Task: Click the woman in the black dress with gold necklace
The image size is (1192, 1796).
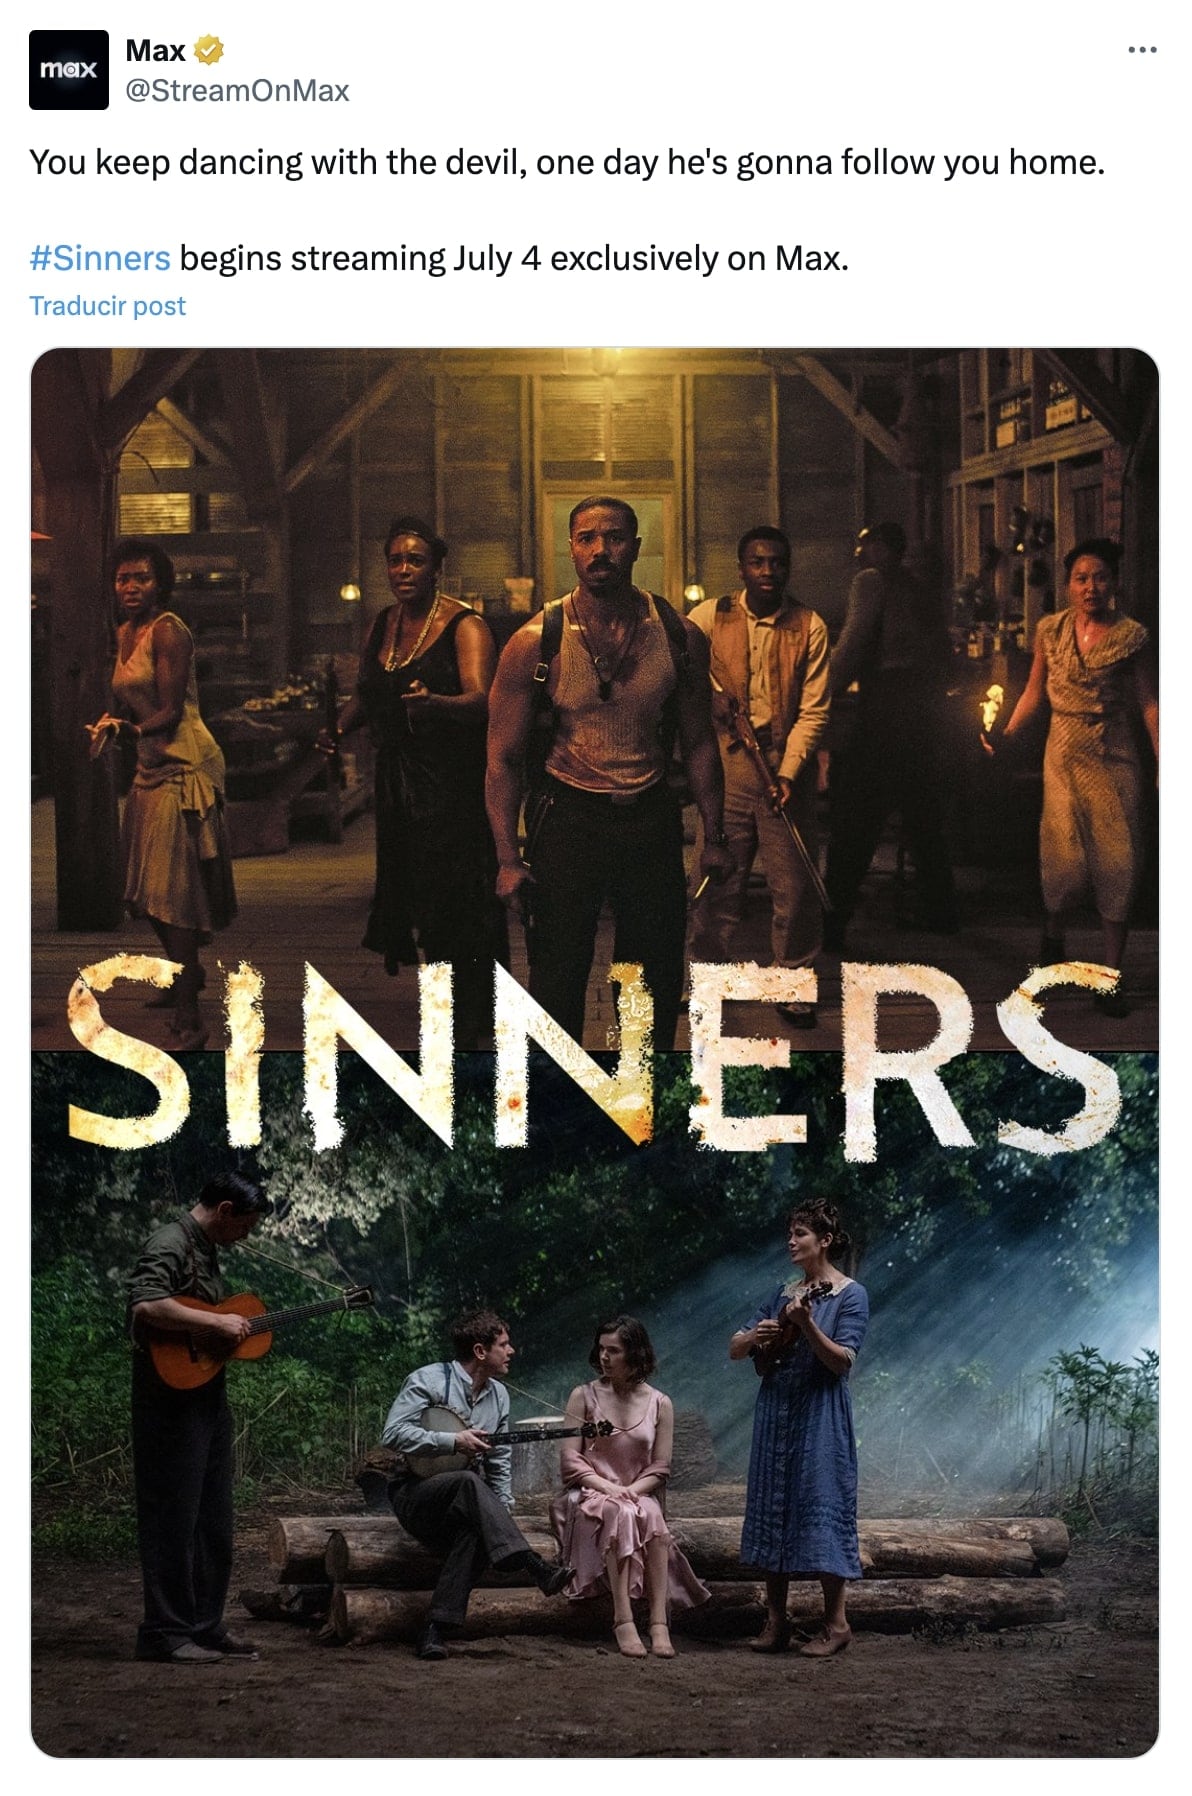Action: pyautogui.click(x=425, y=740)
